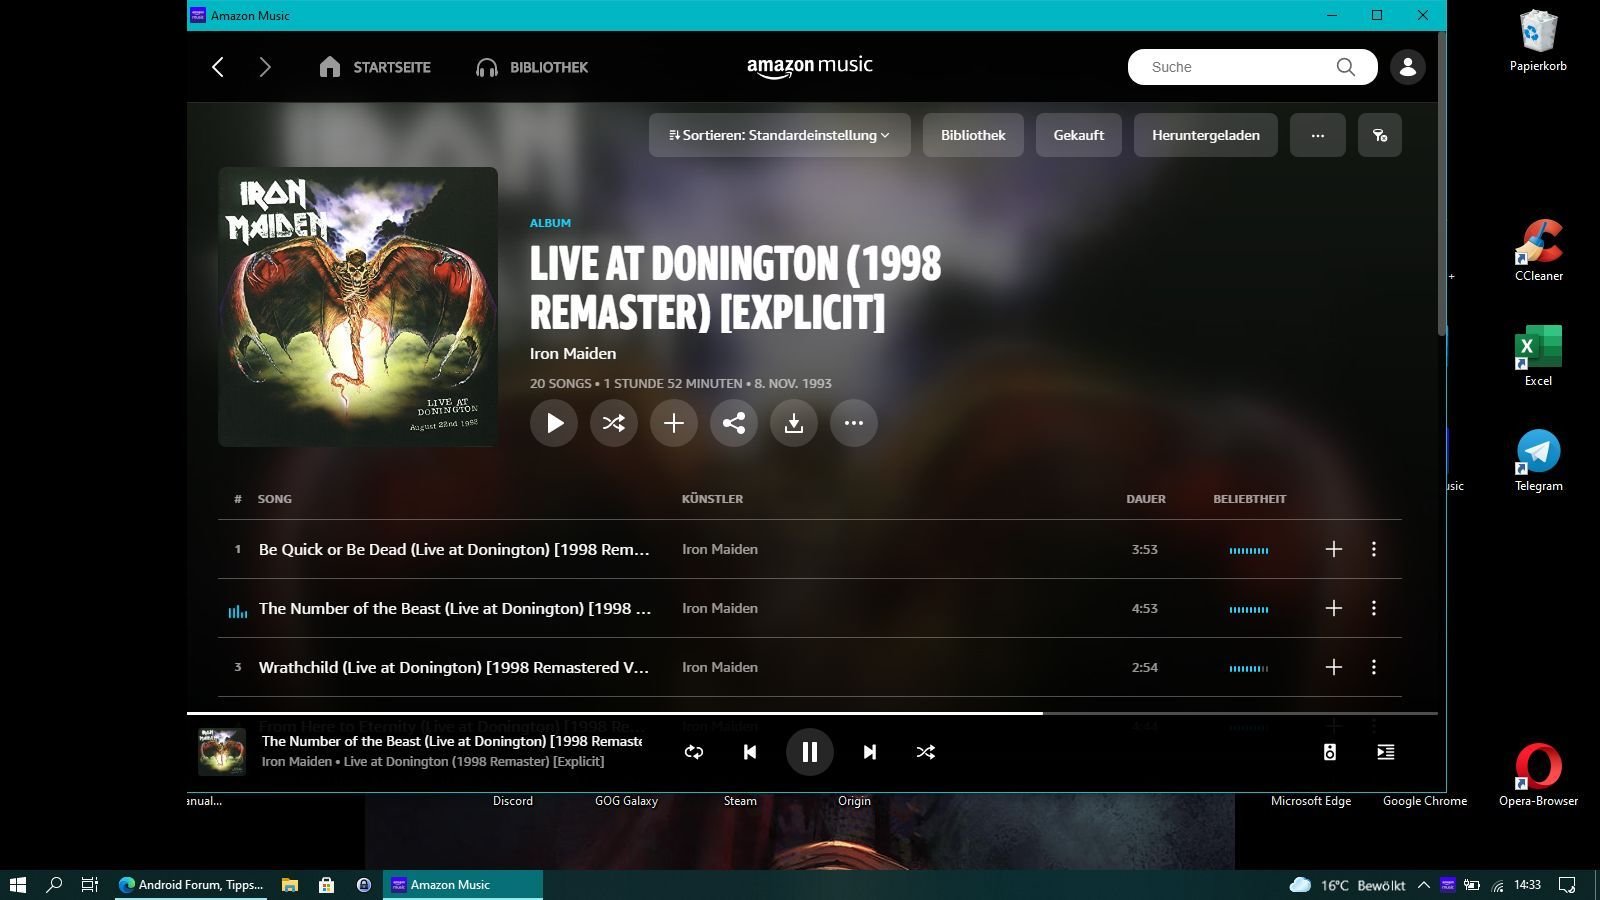Image resolution: width=1600 pixels, height=900 pixels.
Task: Open the Opera-Browser desktop shortcut
Action: [x=1538, y=774]
